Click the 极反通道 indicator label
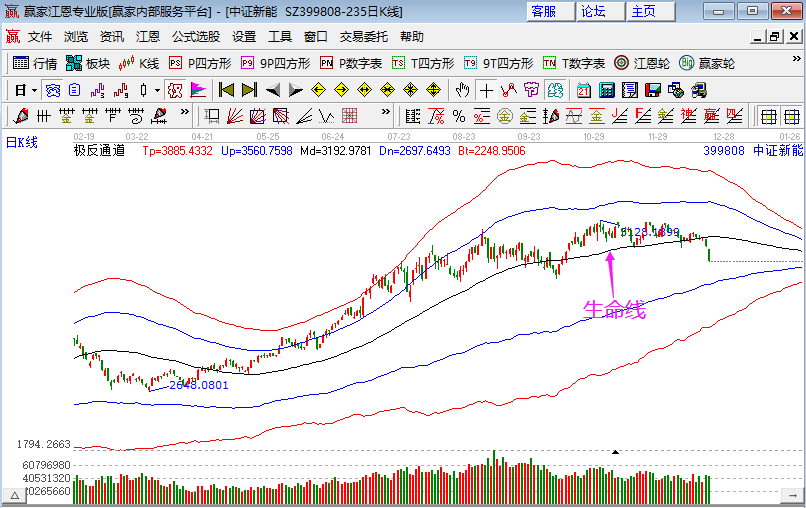 click(99, 151)
